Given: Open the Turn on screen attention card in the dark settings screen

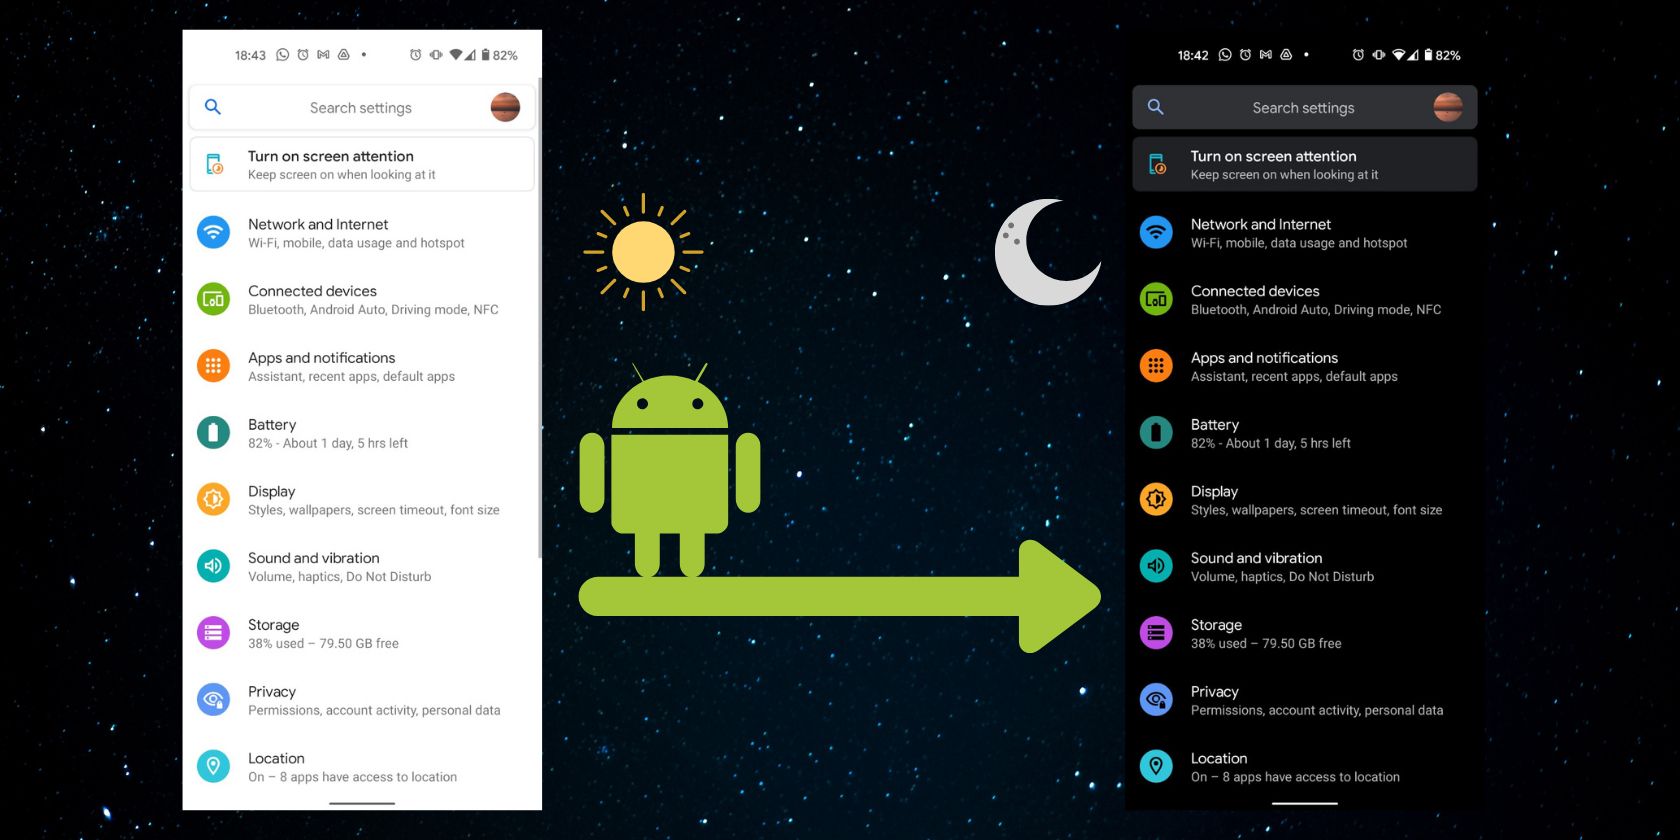Looking at the screenshot, I should click(x=1305, y=164).
